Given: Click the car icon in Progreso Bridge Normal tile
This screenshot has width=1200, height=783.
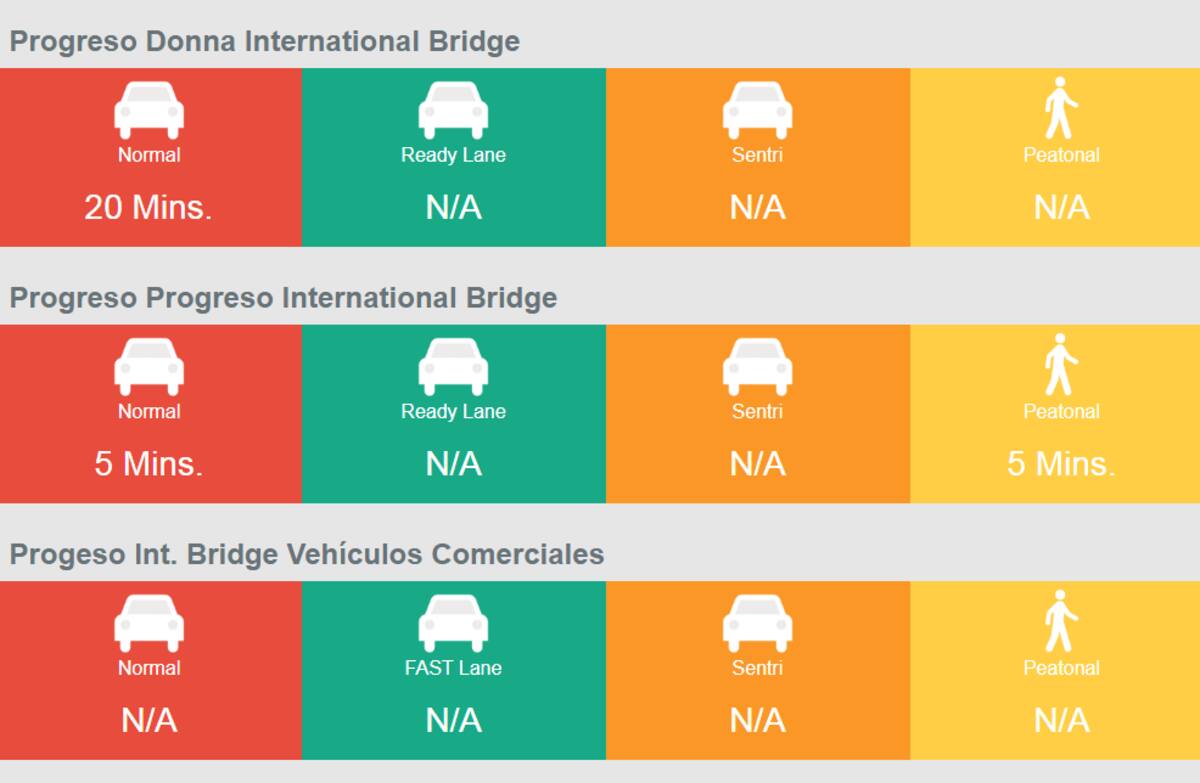Looking at the screenshot, I should click(x=149, y=366).
